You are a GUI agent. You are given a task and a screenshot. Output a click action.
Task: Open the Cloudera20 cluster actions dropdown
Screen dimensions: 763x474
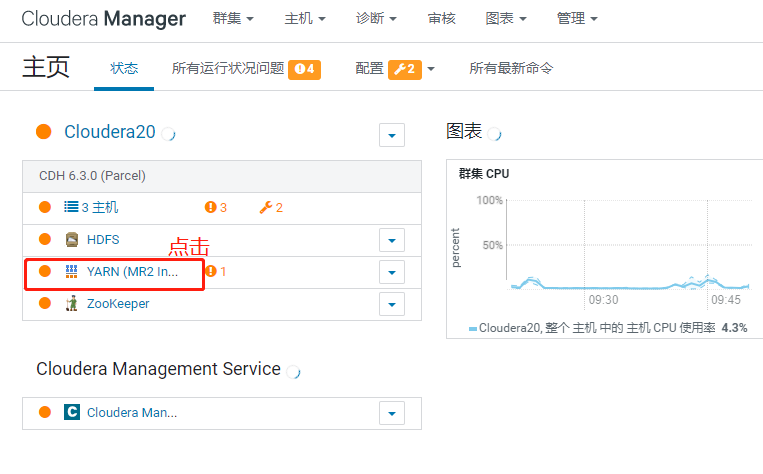[392, 135]
